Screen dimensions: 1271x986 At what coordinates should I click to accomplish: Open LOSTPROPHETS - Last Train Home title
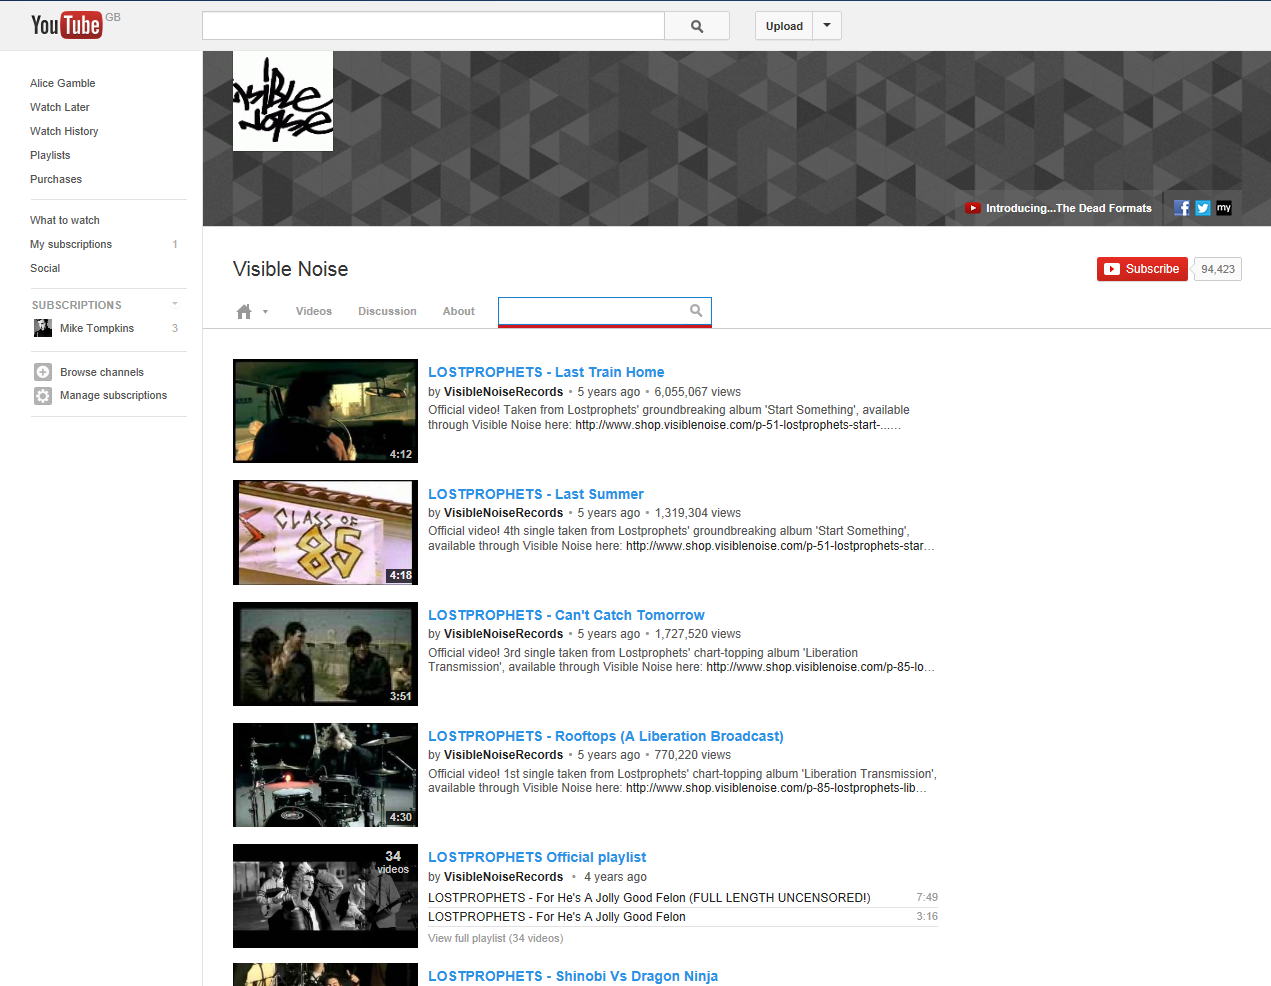click(546, 372)
